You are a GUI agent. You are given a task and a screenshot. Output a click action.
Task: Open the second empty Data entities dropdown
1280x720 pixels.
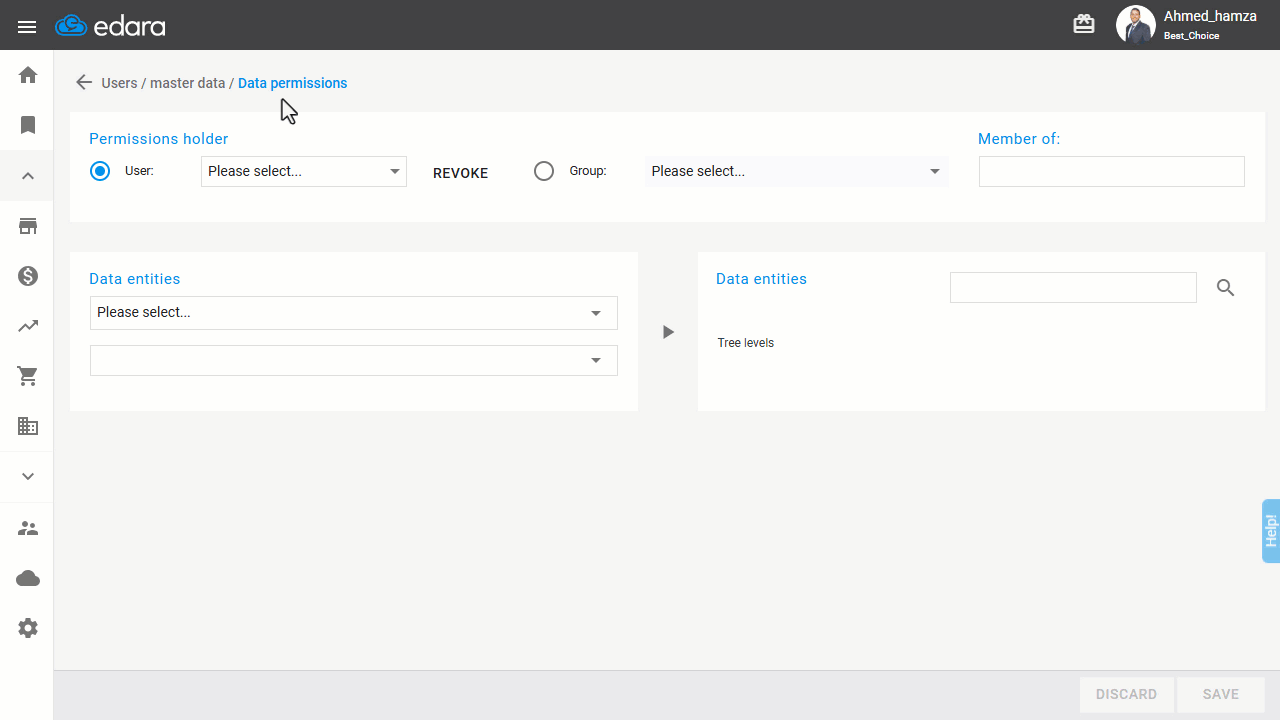point(354,360)
